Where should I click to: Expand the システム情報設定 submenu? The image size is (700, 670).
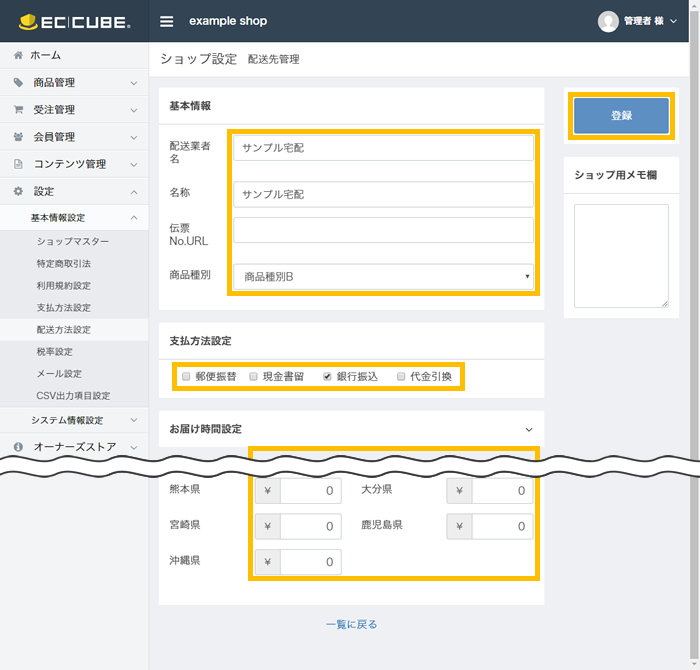click(x=74, y=420)
